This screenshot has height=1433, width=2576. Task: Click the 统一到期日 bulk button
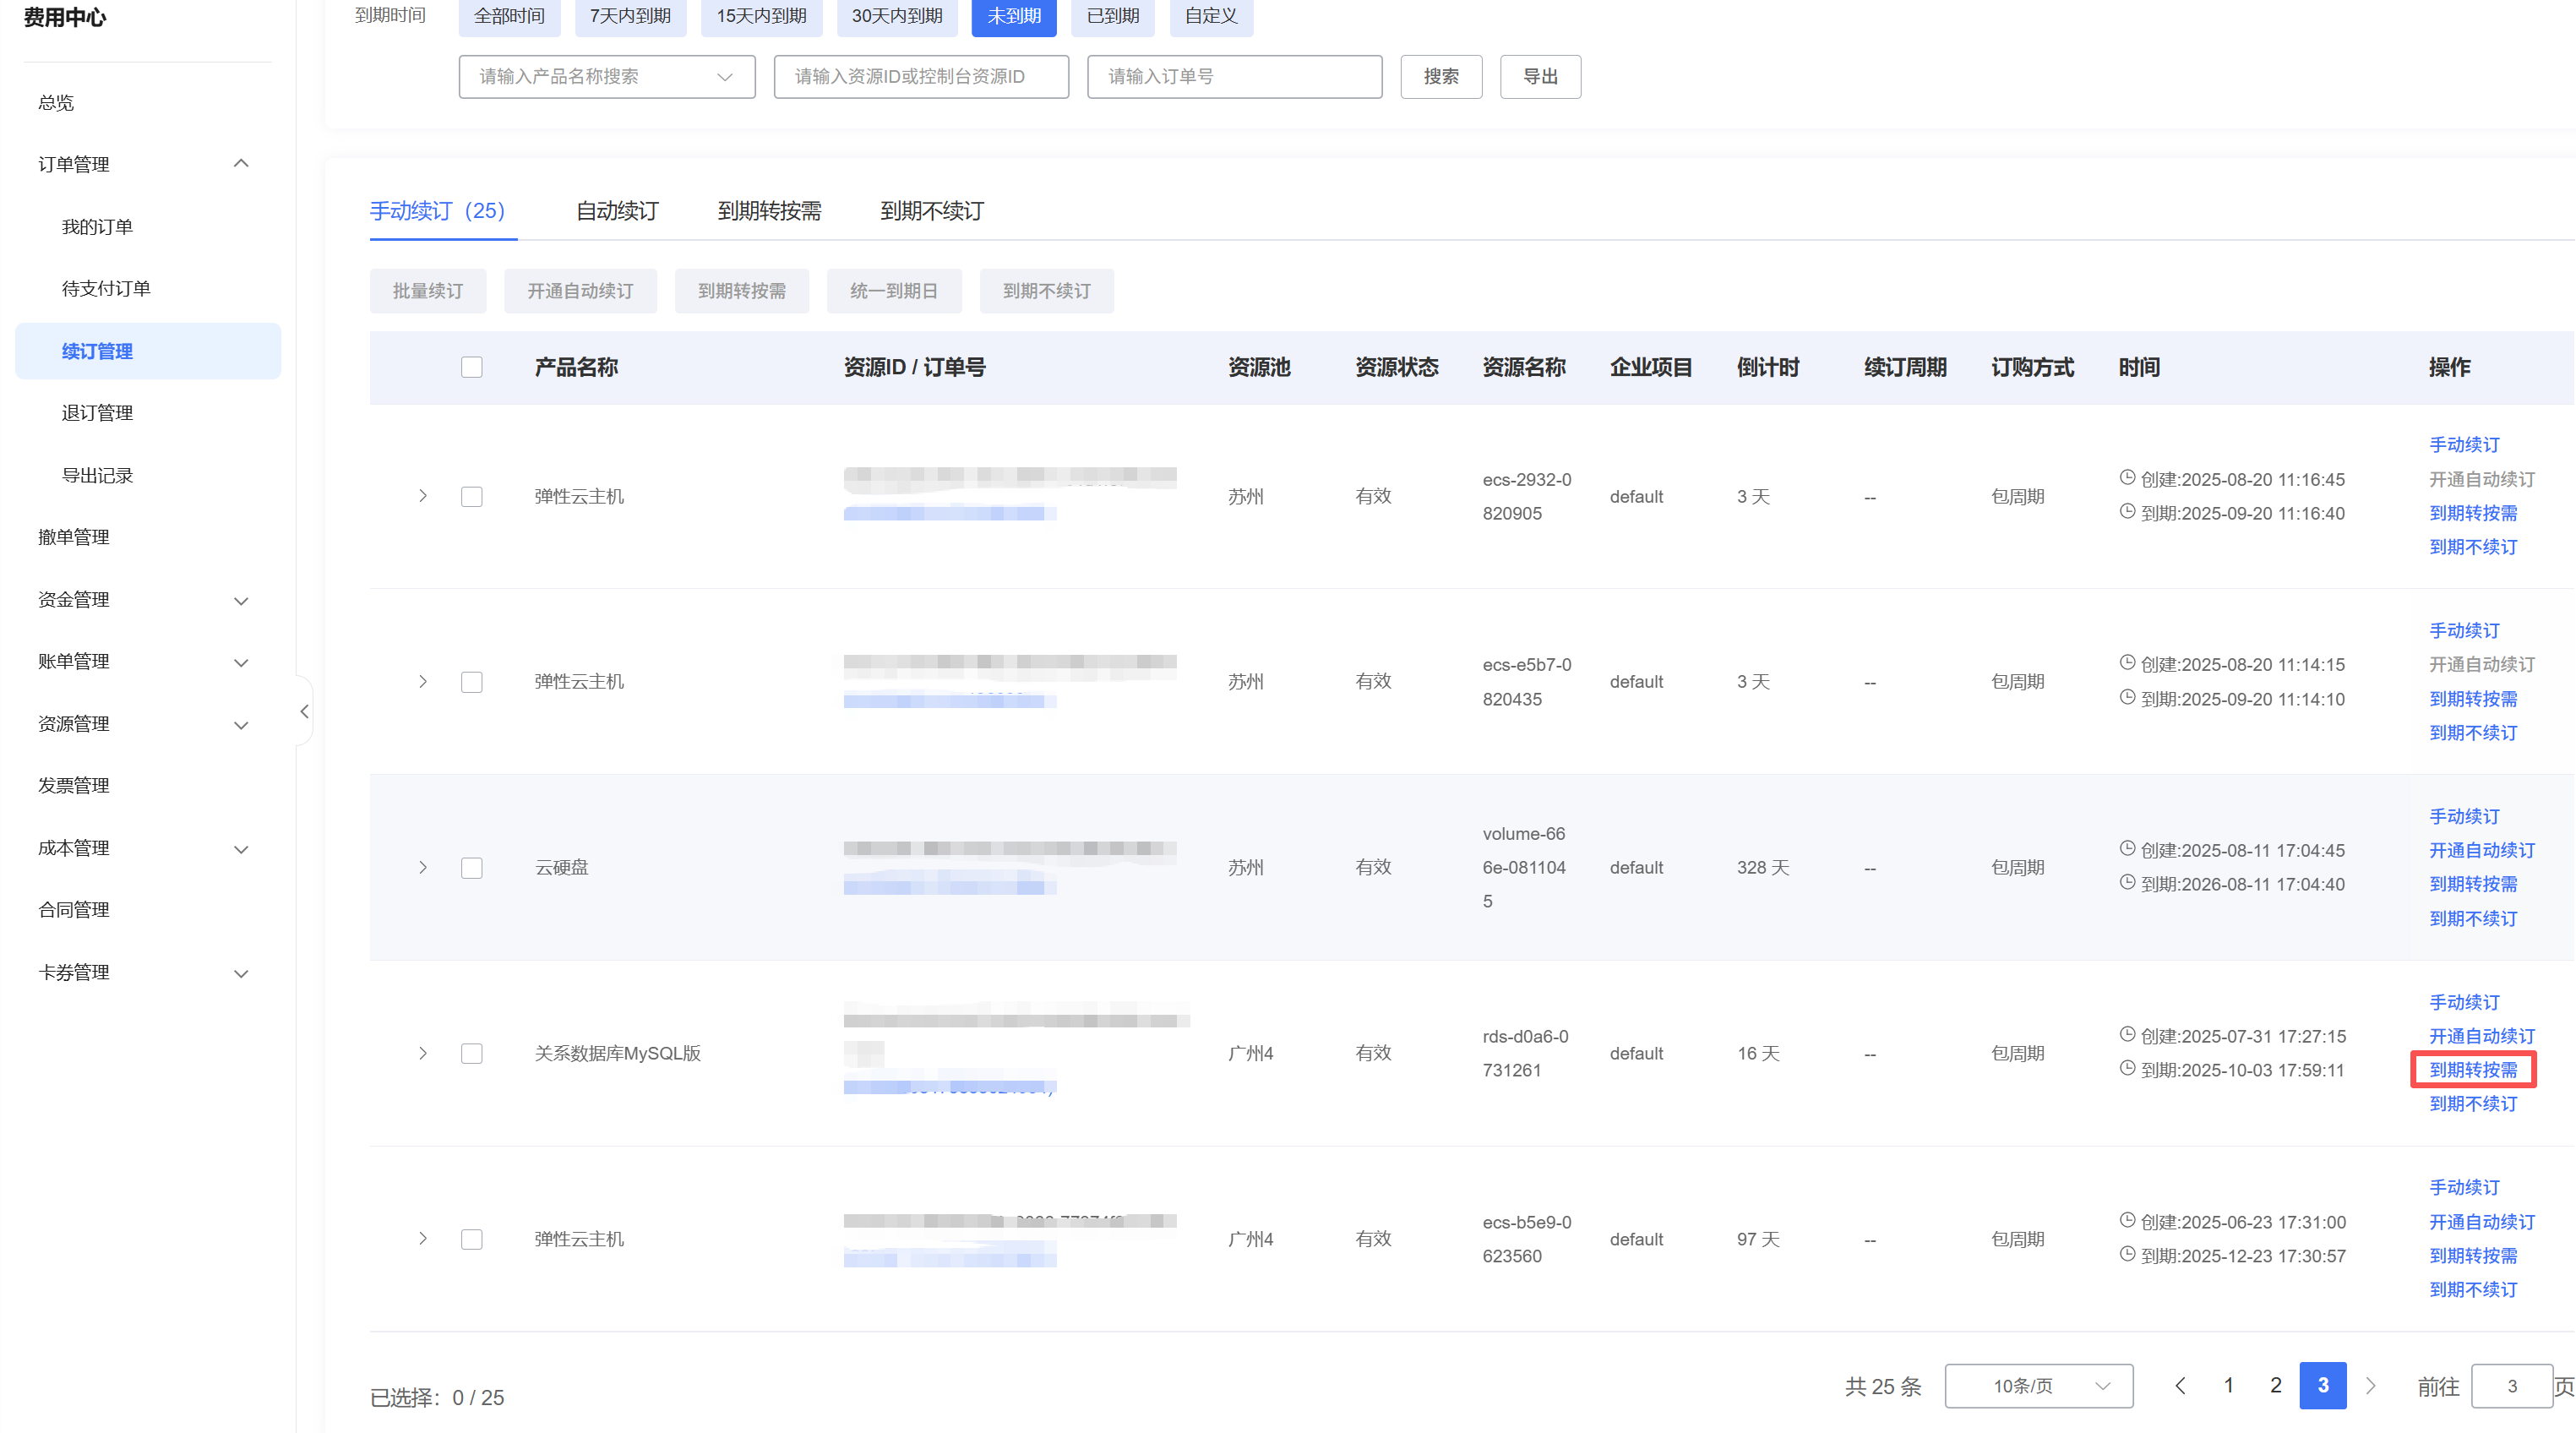894,291
